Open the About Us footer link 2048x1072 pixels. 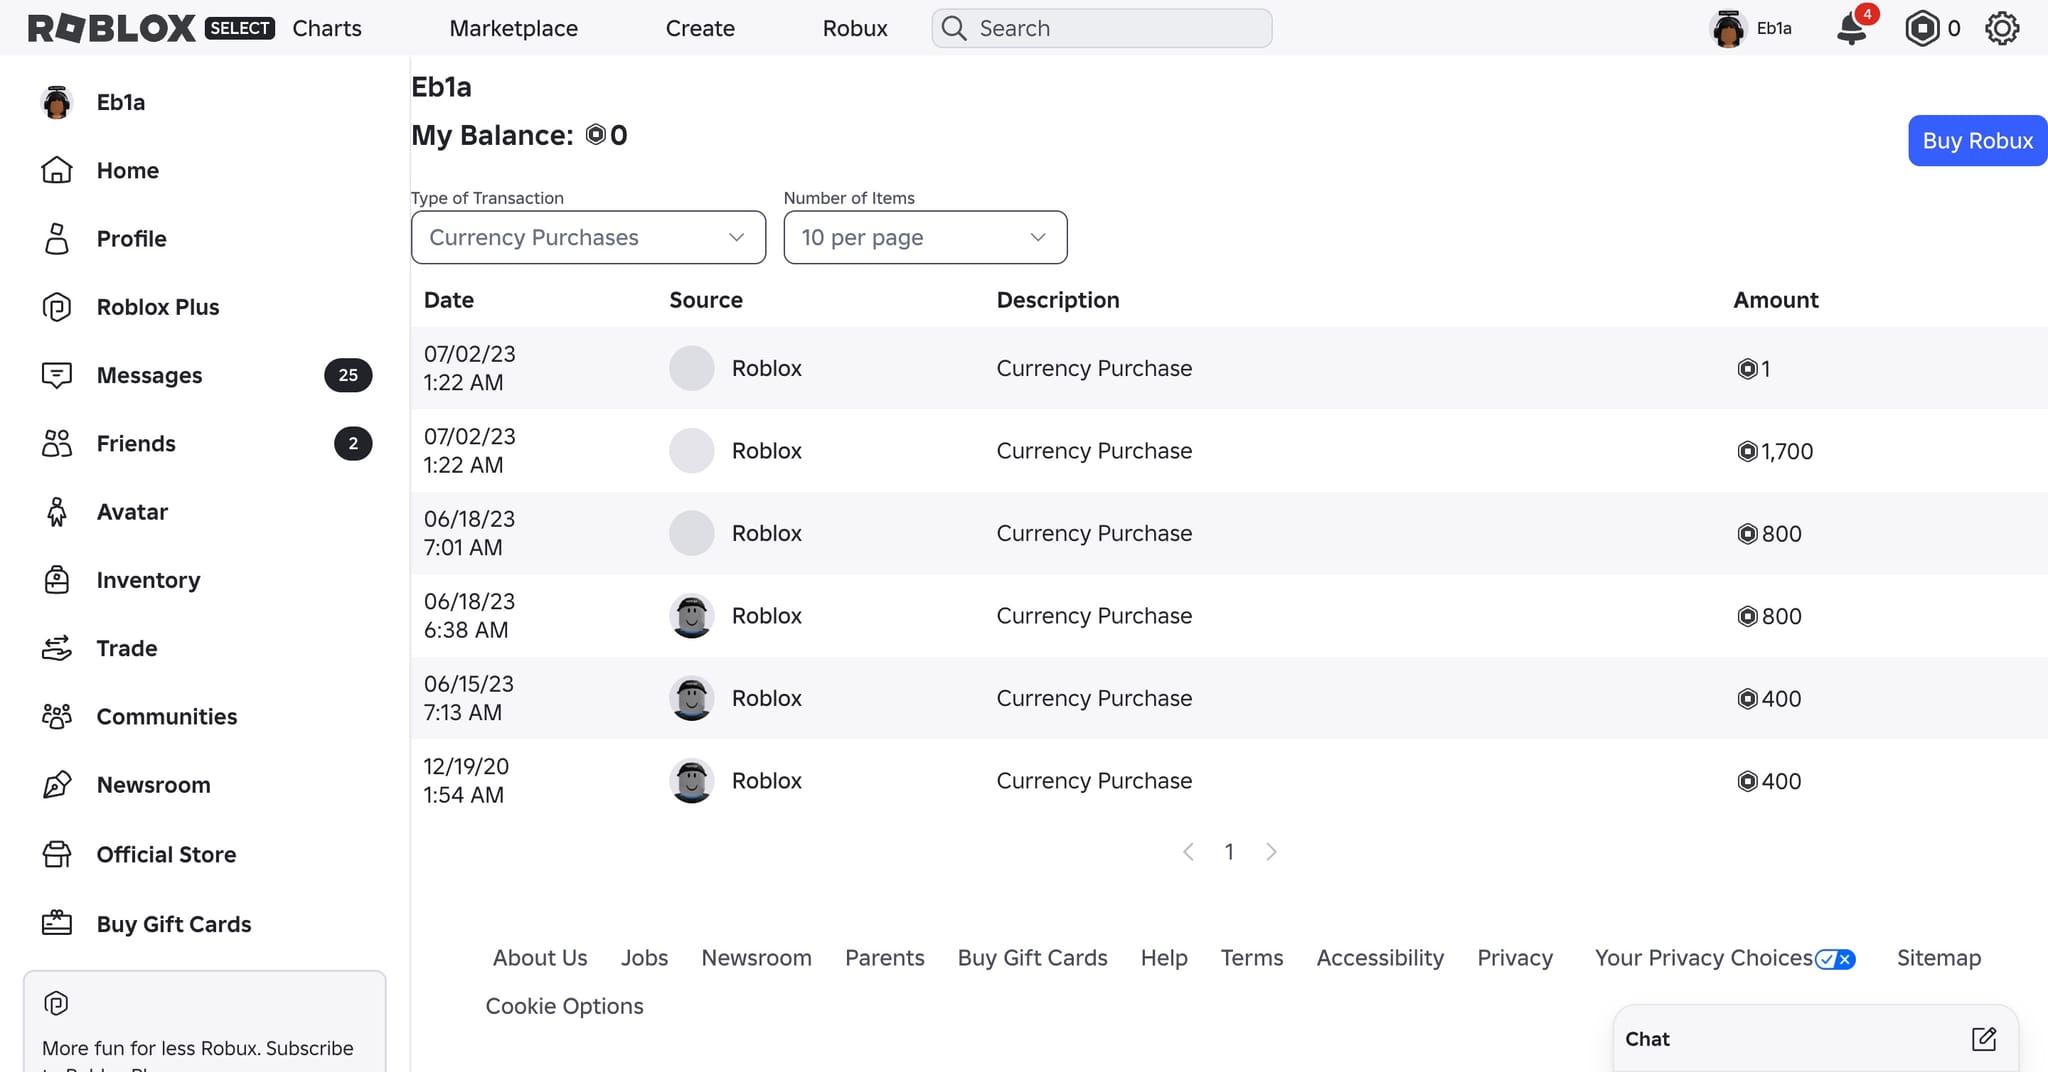[540, 958]
